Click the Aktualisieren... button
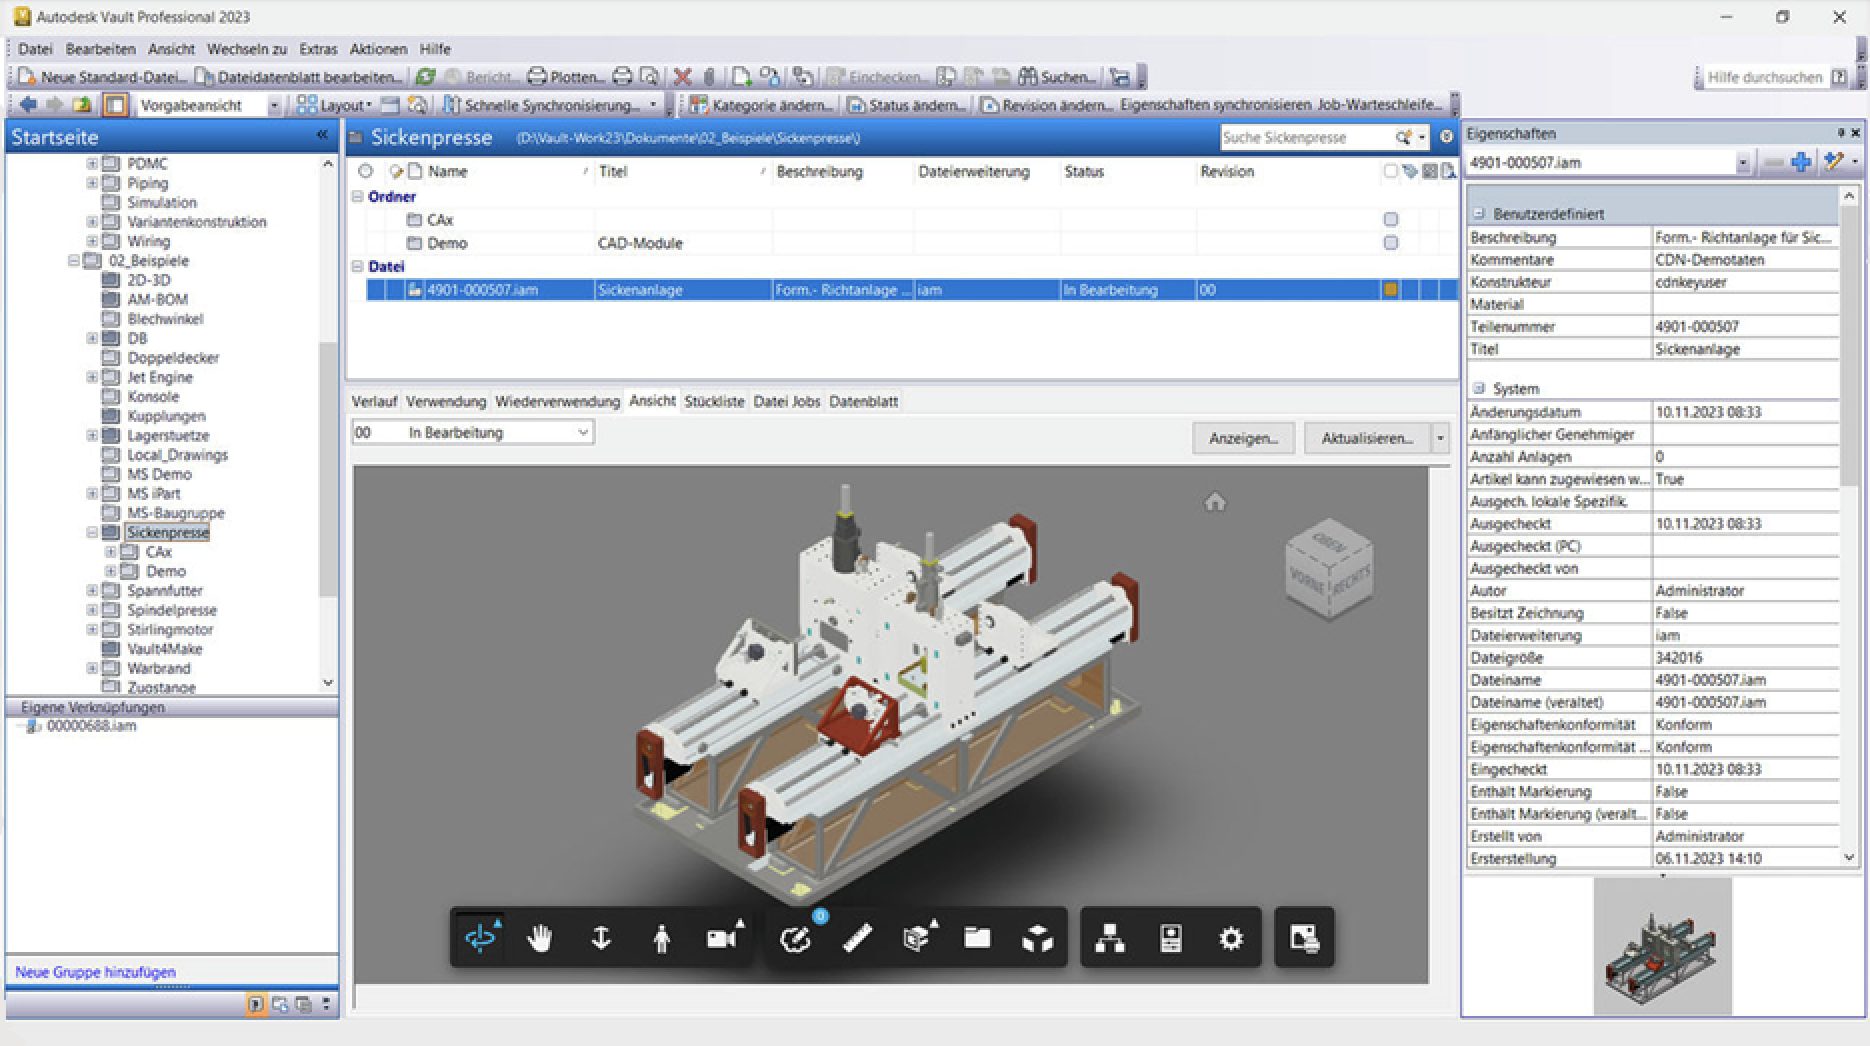 (x=1367, y=438)
